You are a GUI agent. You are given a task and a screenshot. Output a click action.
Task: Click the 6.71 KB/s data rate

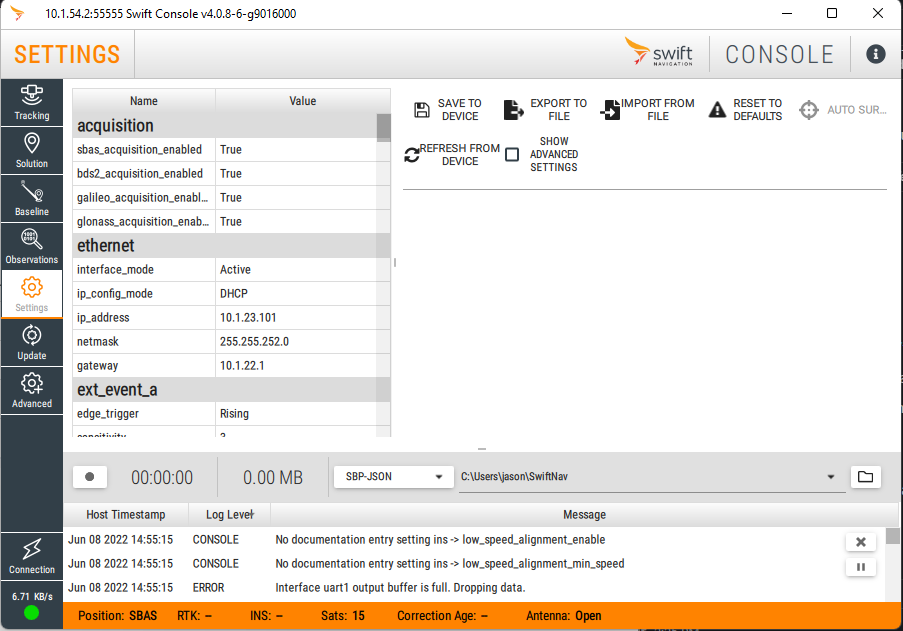coord(32,596)
